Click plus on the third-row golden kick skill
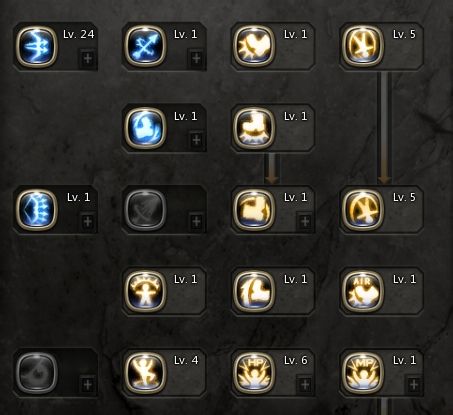The width and height of the screenshot is (453, 415). coord(305,222)
